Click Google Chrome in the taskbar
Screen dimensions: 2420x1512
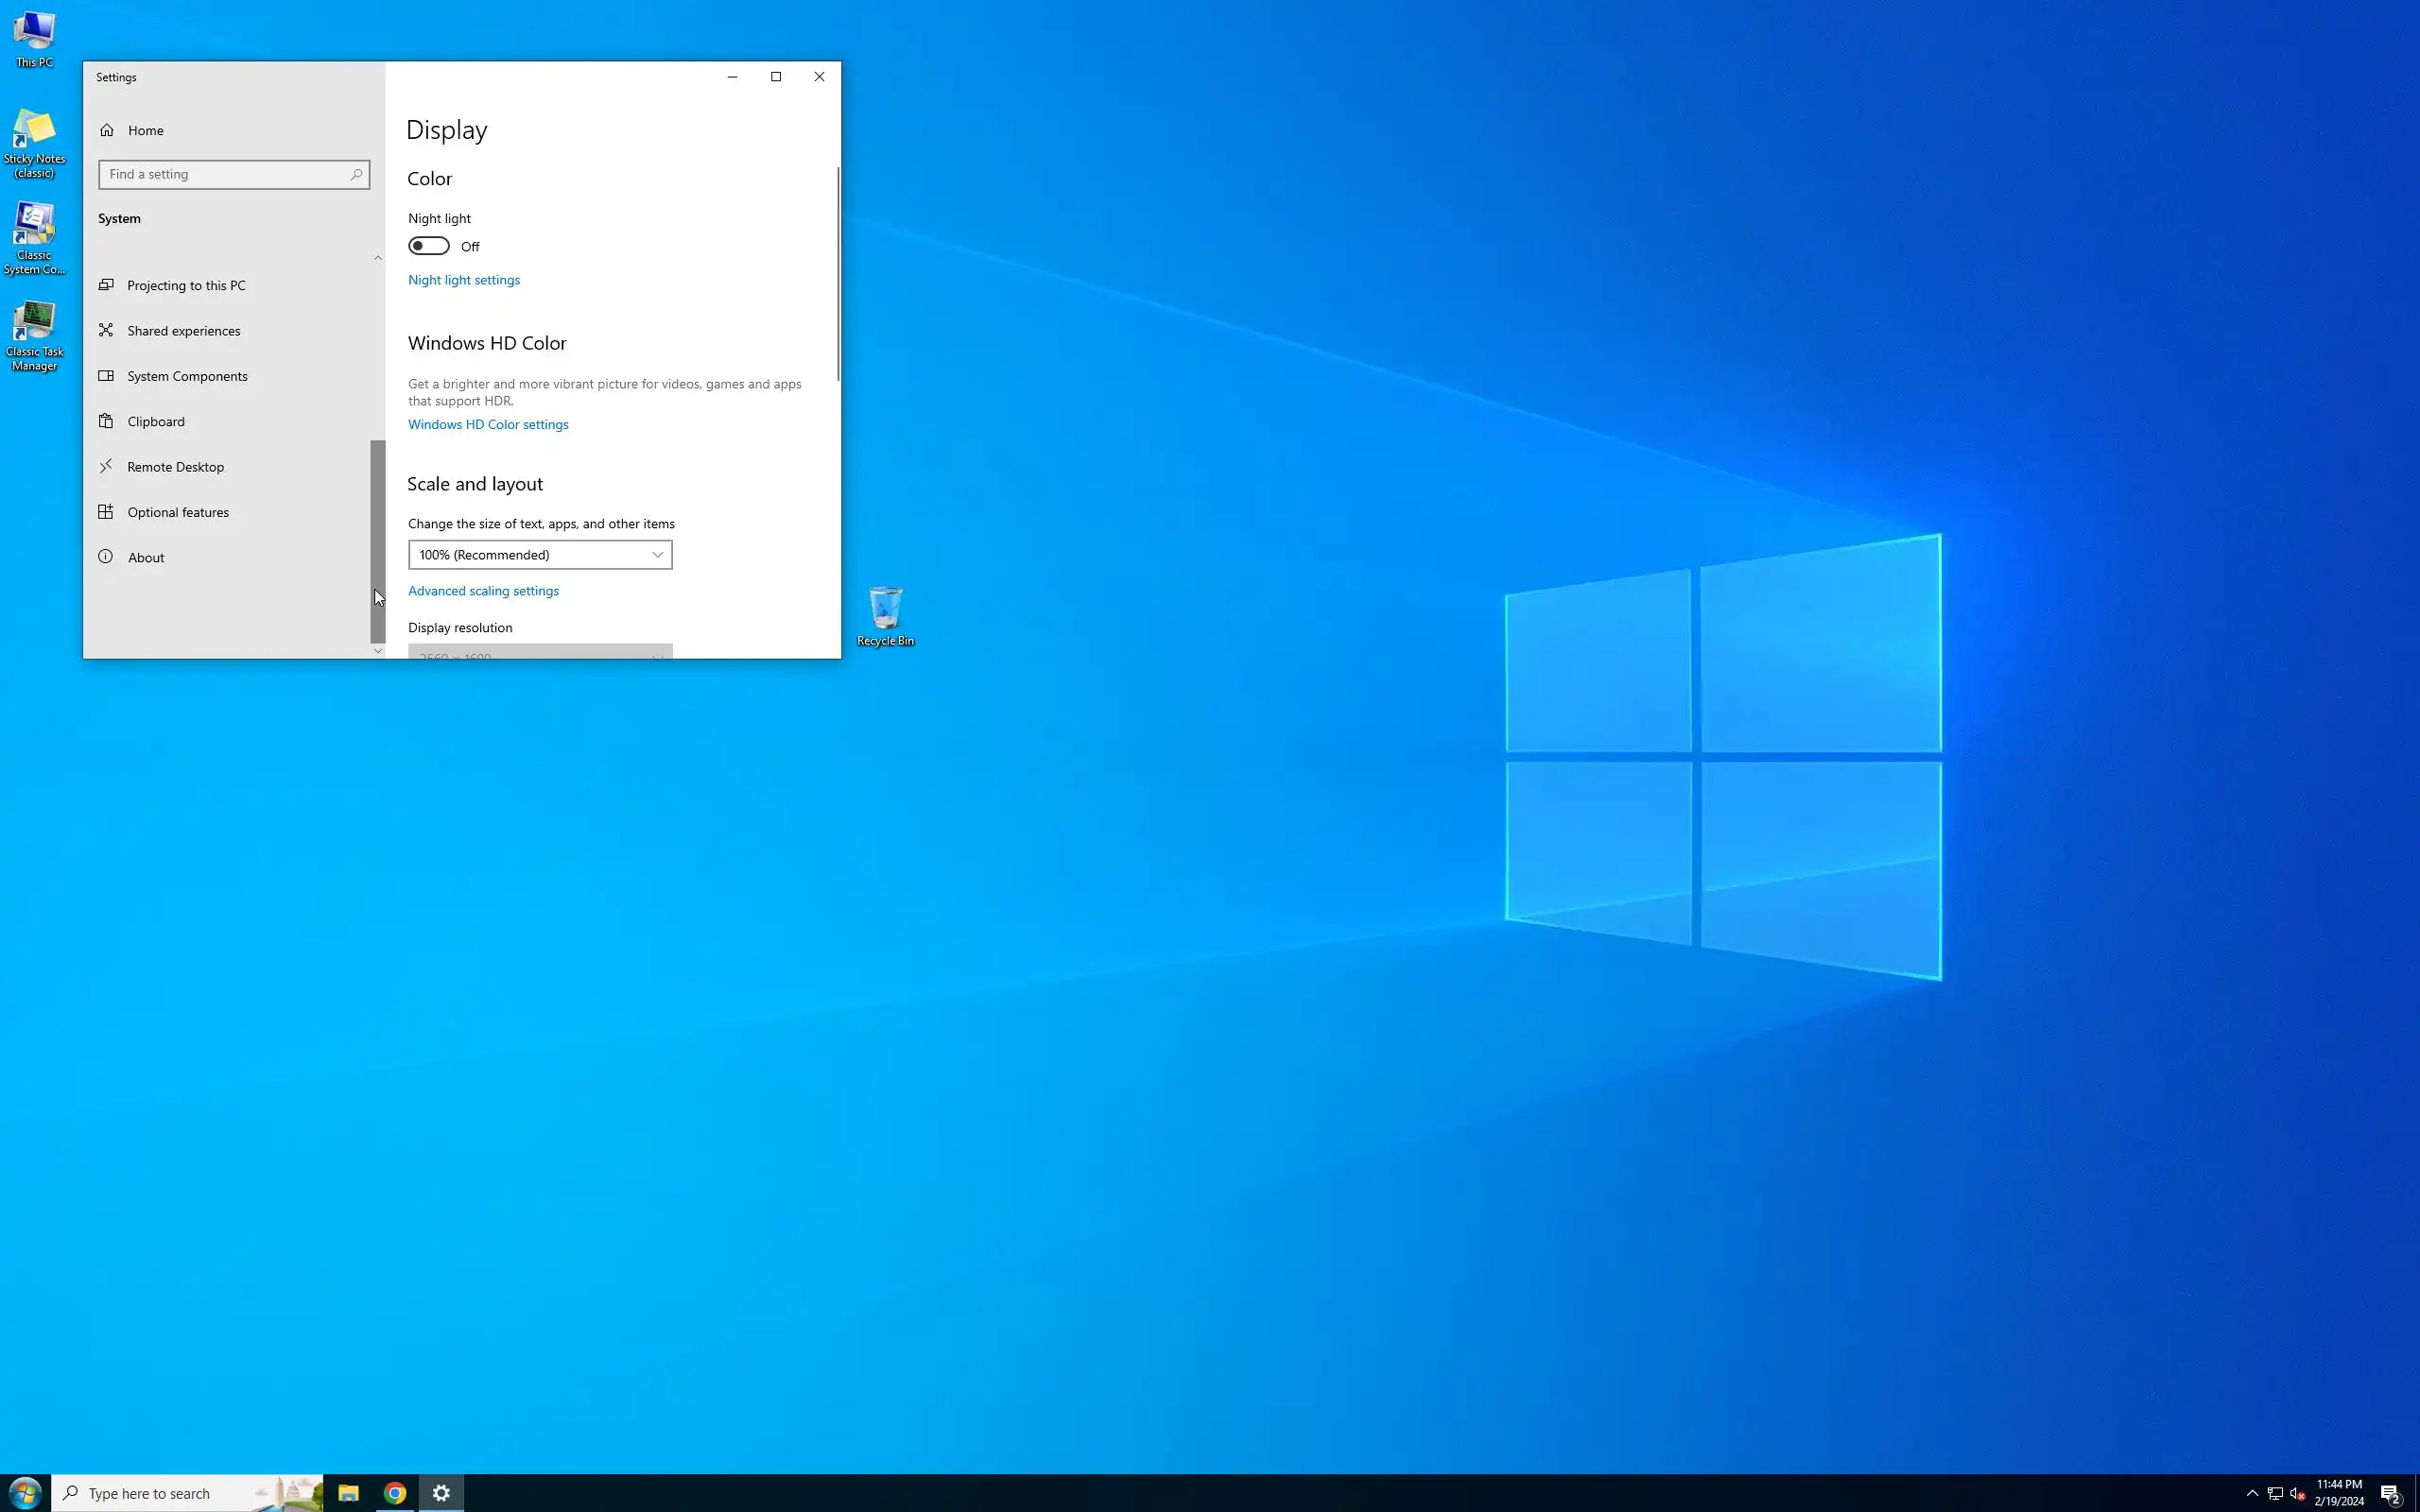395,1493
